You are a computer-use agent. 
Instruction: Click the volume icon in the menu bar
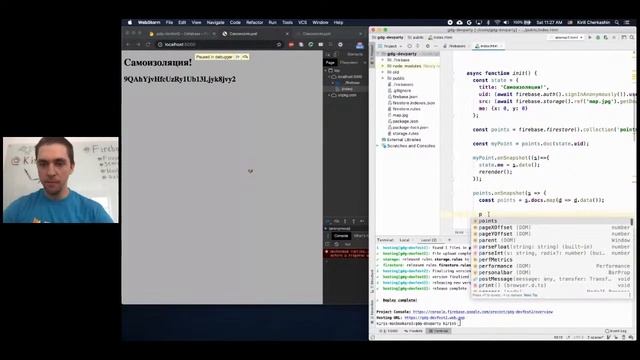506,22
